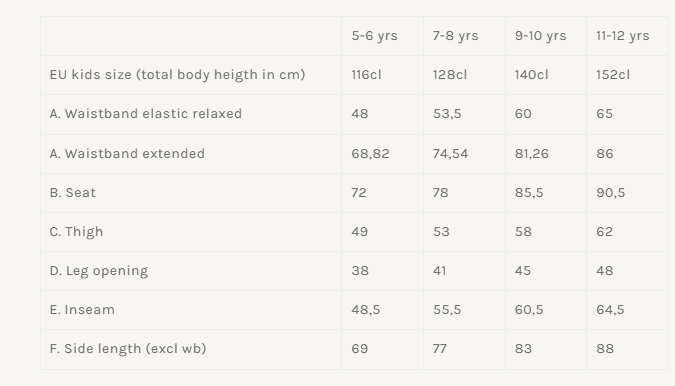This screenshot has width=675, height=386.
Task: Click the Waistband extended row label
Action: [x=127, y=154]
